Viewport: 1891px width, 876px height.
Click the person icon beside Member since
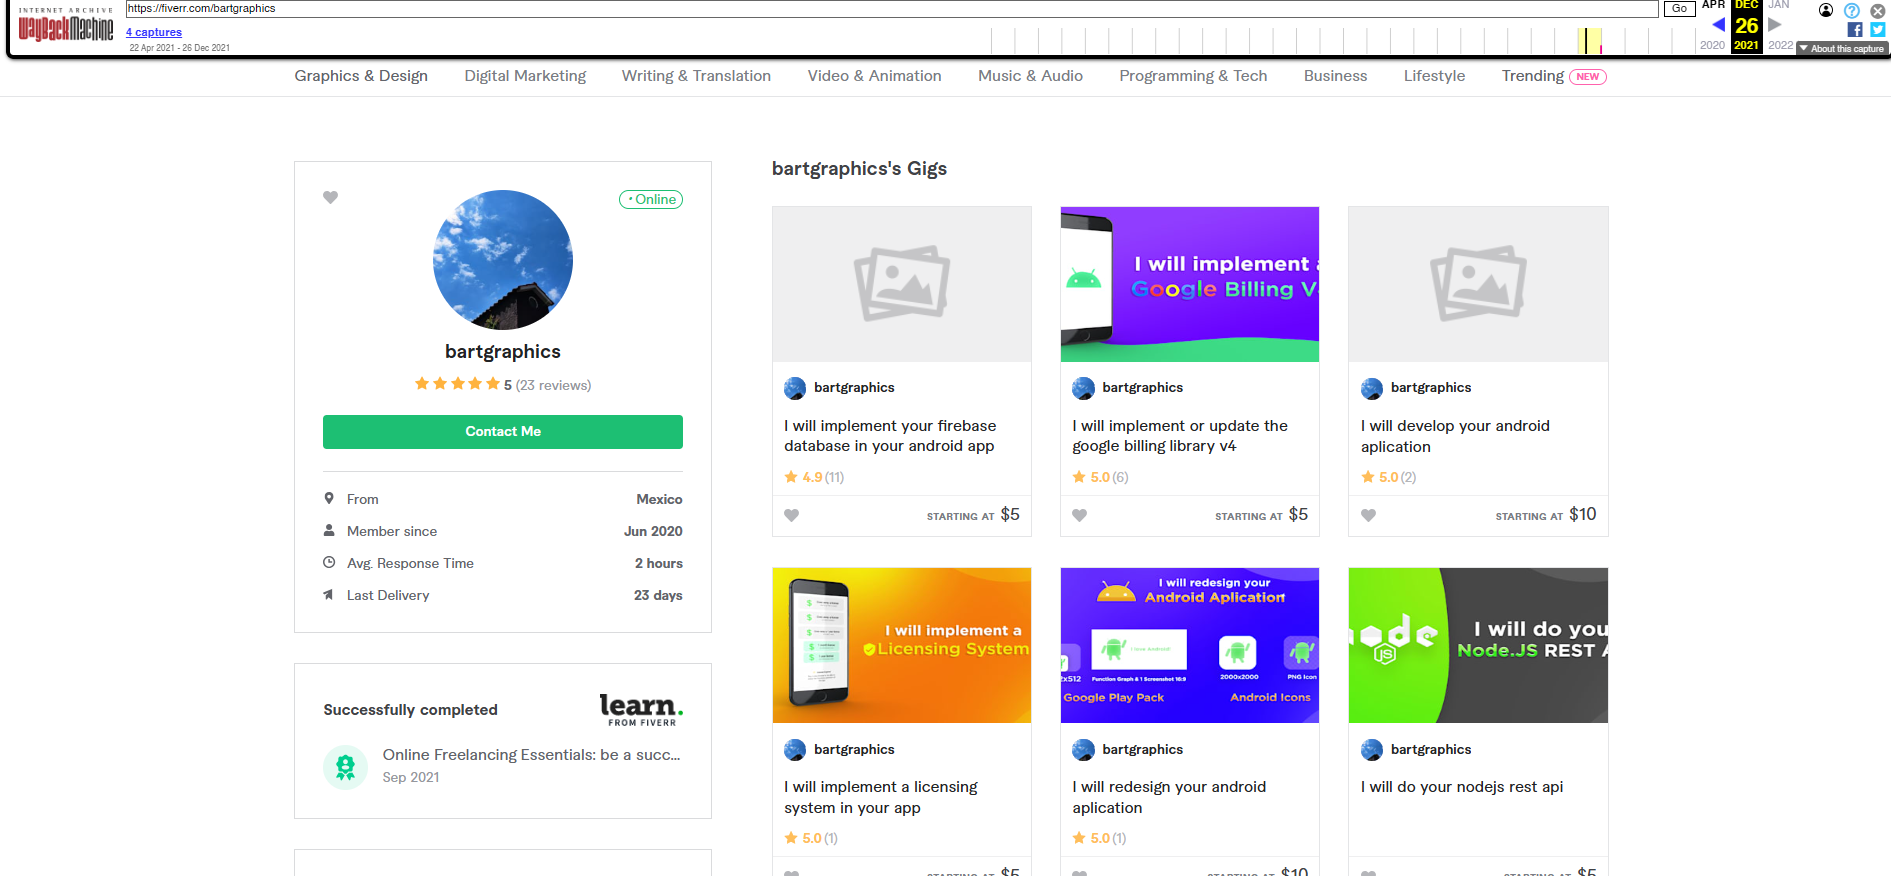pyautogui.click(x=329, y=530)
